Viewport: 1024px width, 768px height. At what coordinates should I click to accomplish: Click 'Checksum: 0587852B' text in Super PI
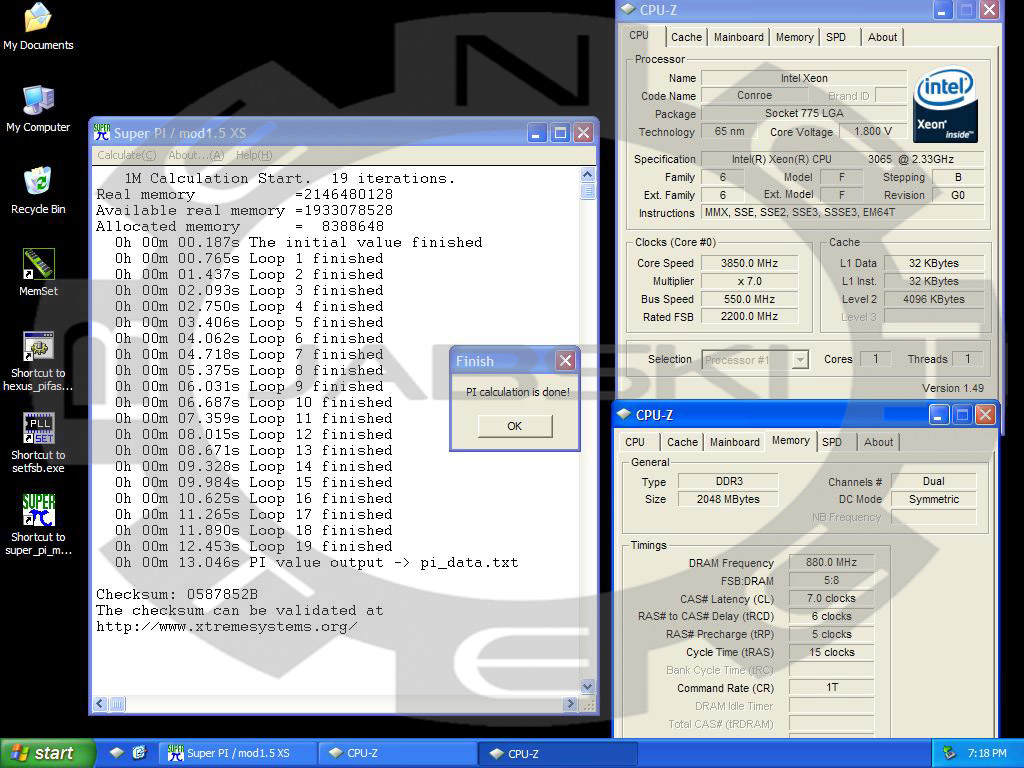coord(177,594)
